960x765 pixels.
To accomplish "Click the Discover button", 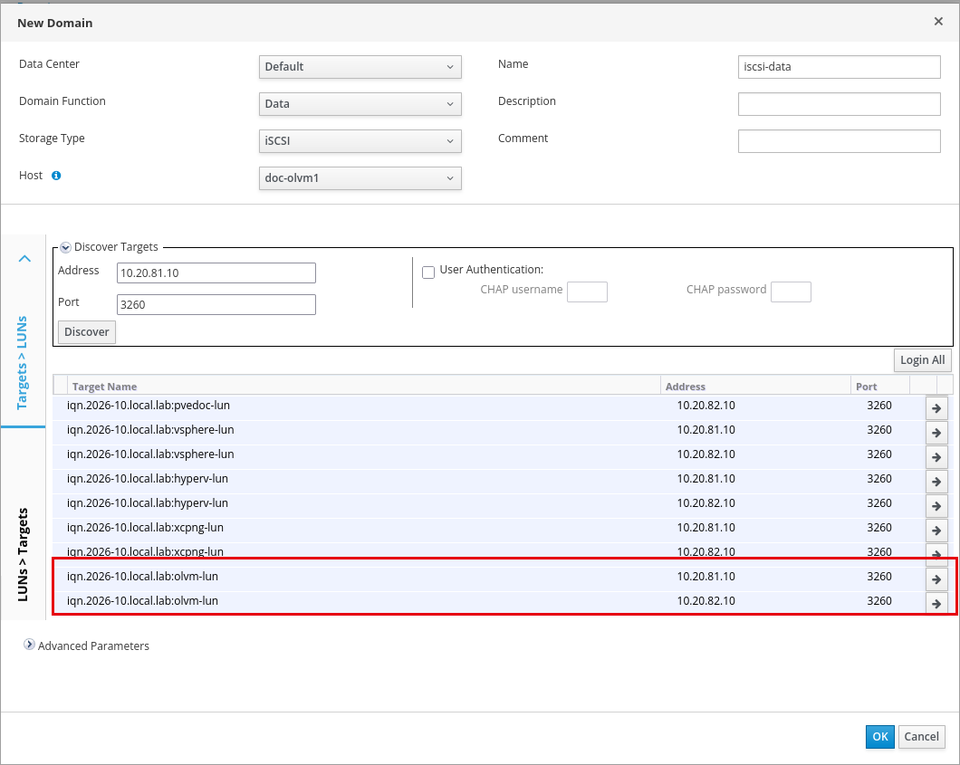I will (x=86, y=332).
